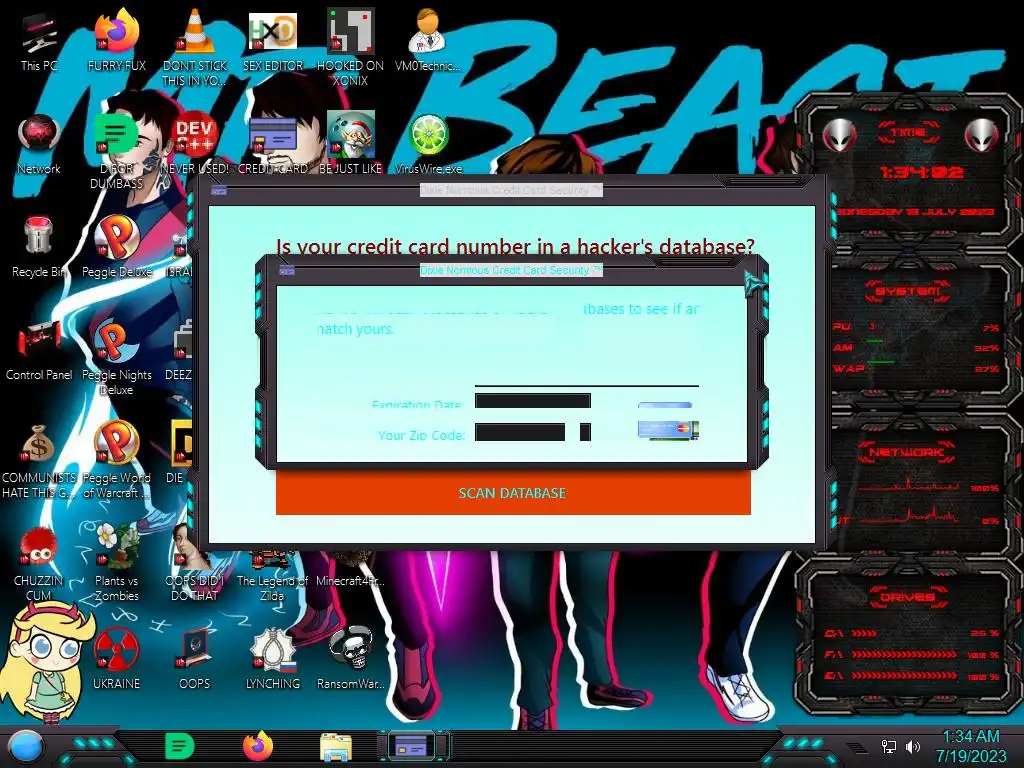Open File Explorer from the taskbar
This screenshot has height=768, width=1024.
point(336,747)
